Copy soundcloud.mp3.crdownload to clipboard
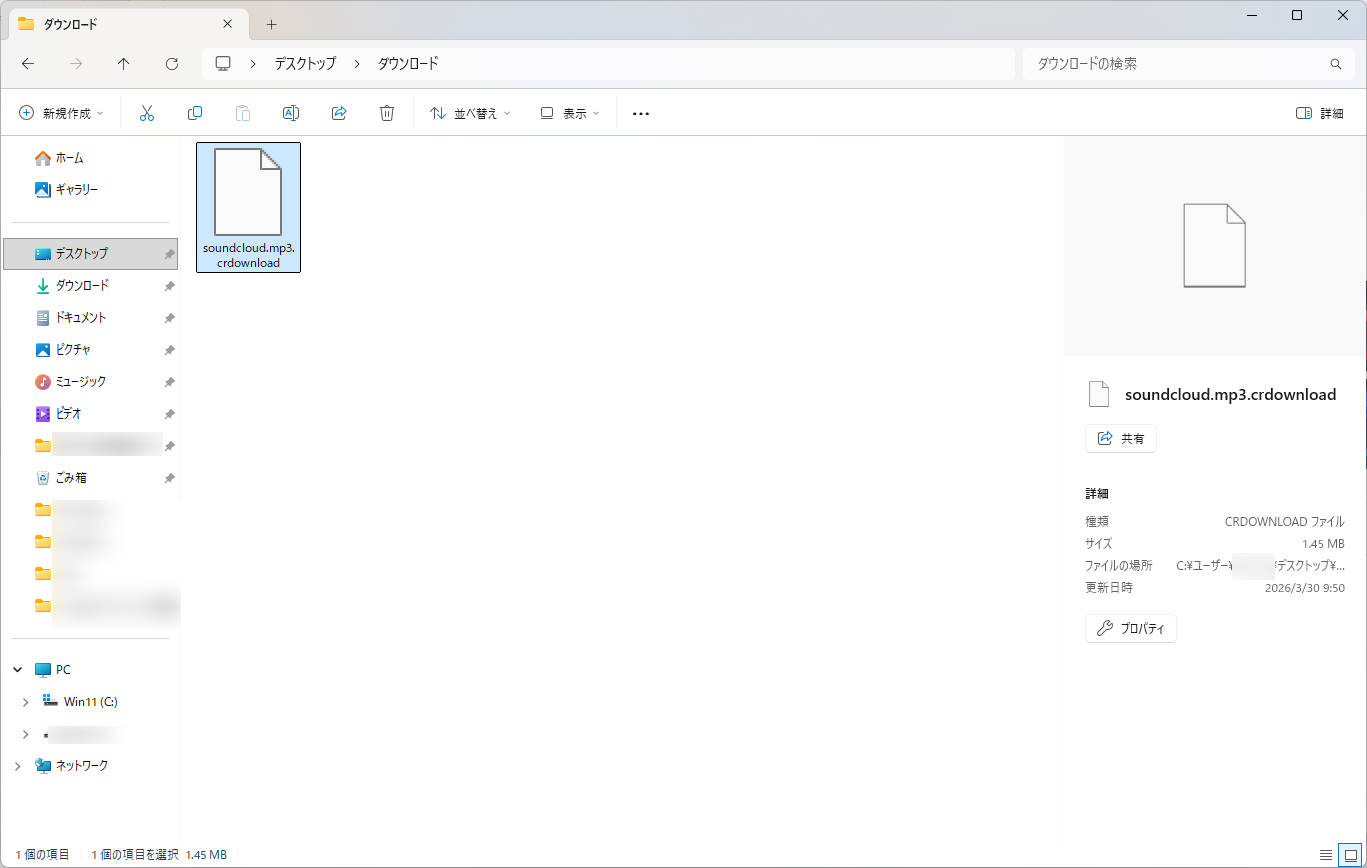The width and height of the screenshot is (1367, 868). (x=195, y=112)
